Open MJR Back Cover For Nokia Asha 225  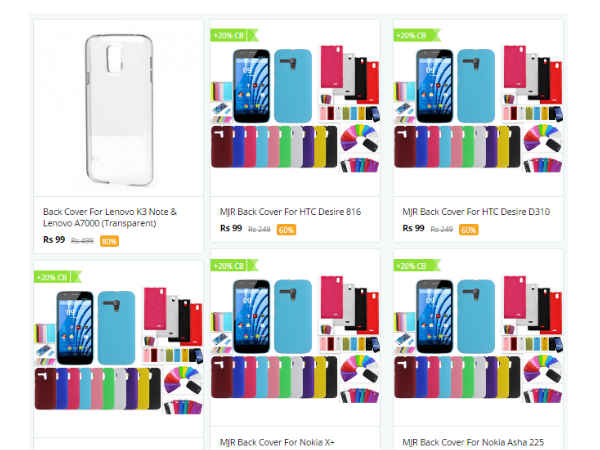[473, 442]
